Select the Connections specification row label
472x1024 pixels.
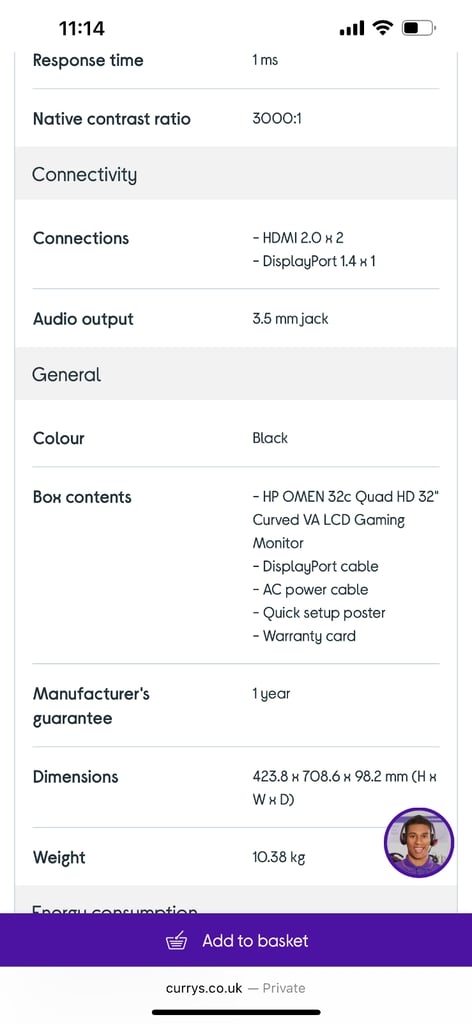pyautogui.click(x=81, y=238)
